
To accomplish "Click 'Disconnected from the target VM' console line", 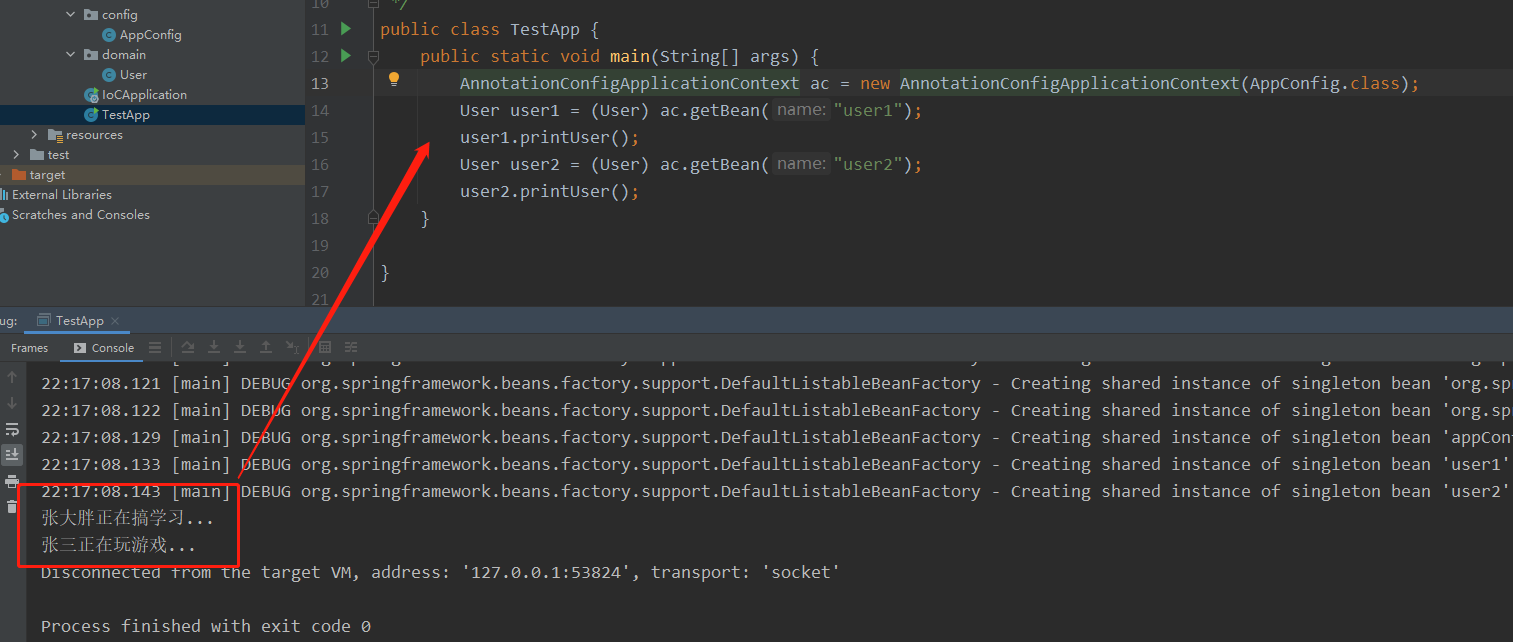I will (x=440, y=572).
